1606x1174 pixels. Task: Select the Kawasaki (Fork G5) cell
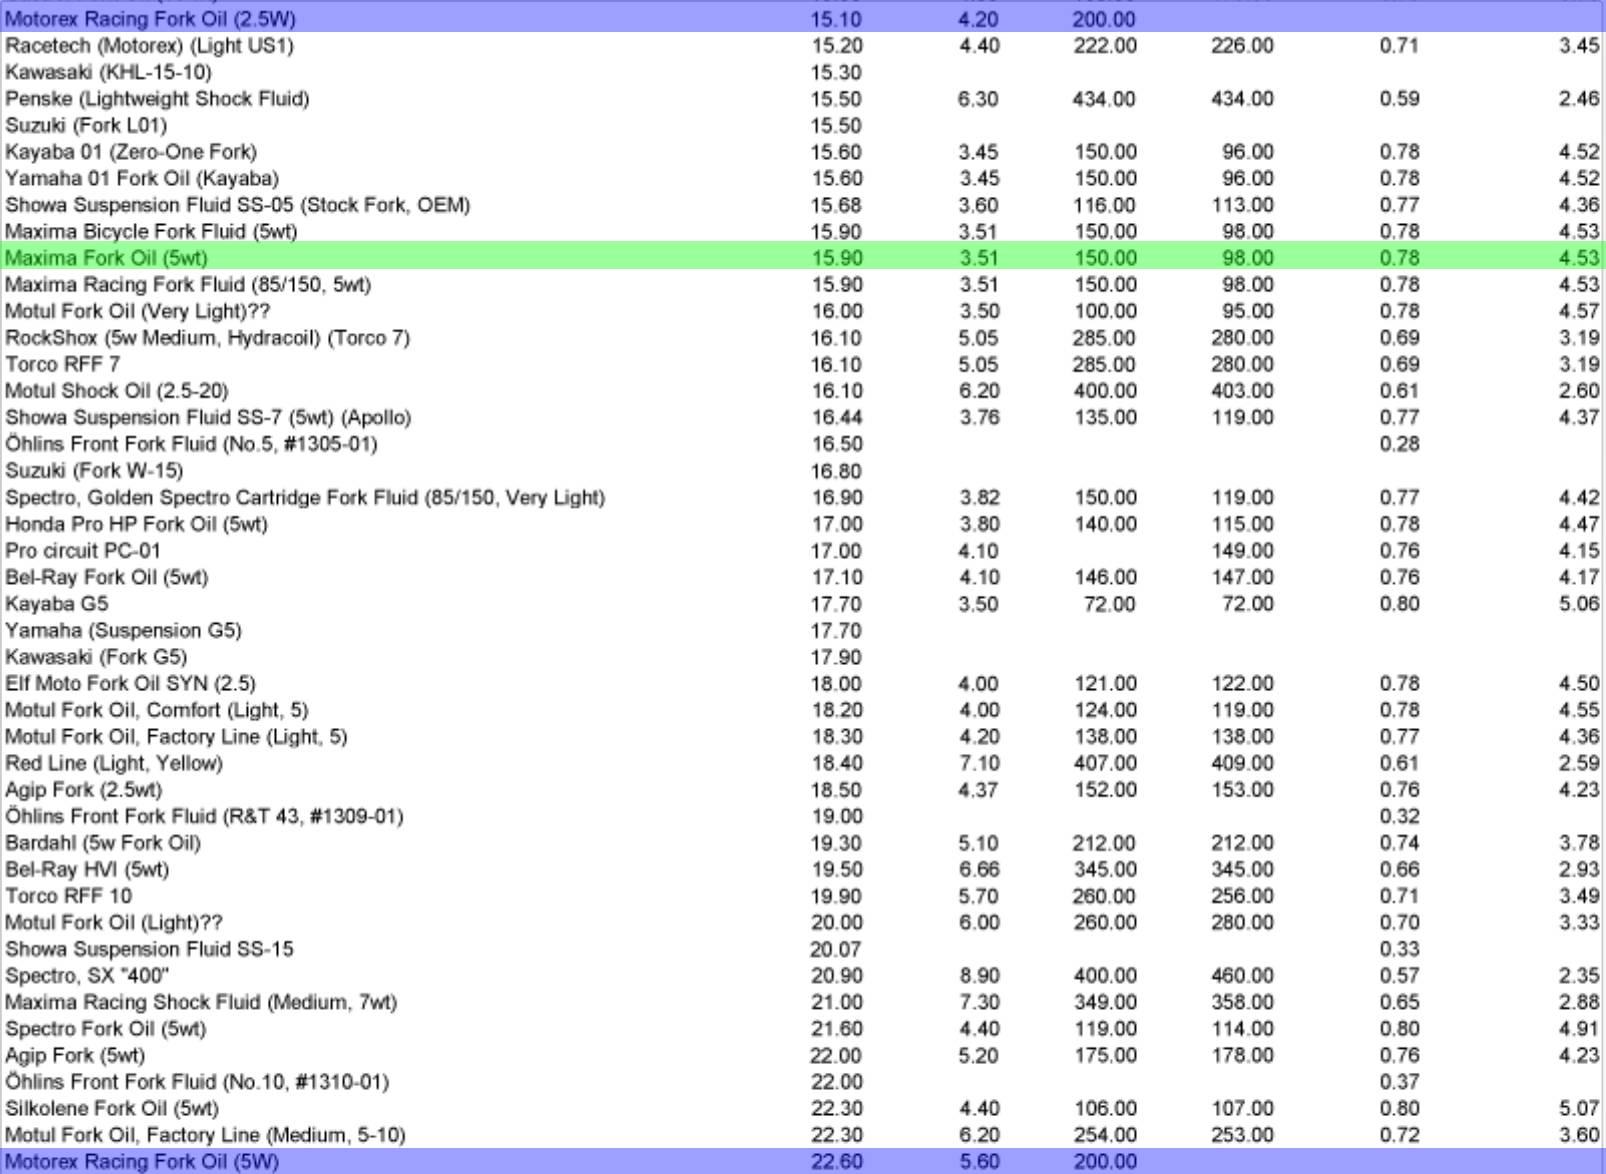tap(96, 657)
